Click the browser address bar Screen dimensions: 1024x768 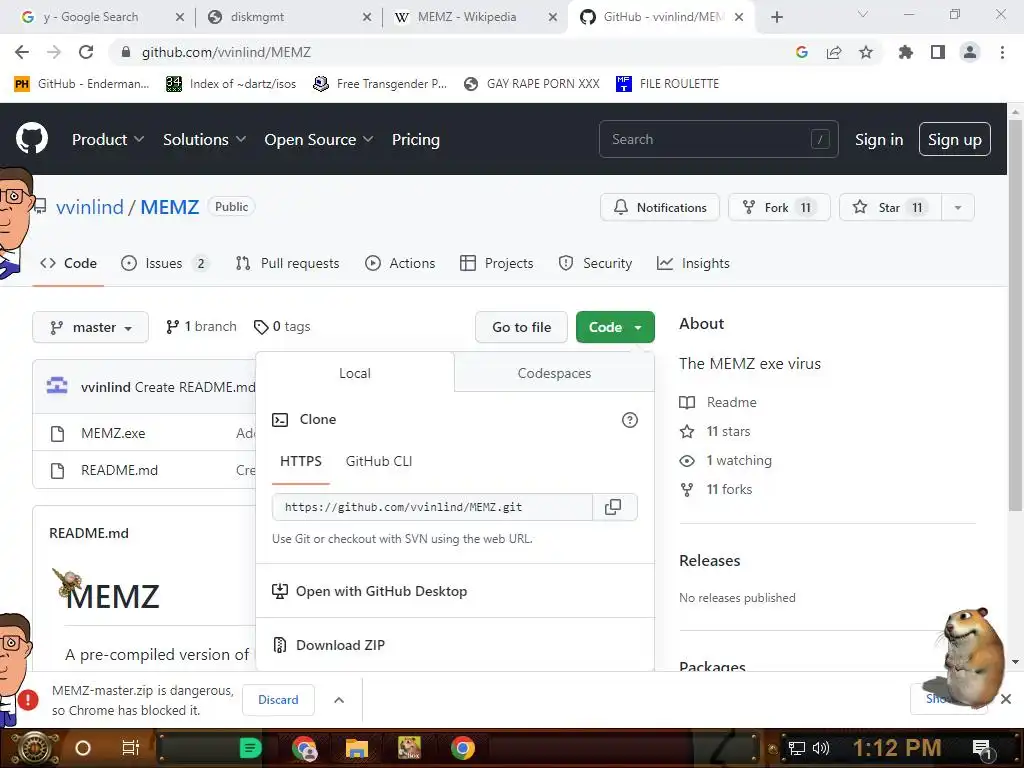tap(457, 52)
